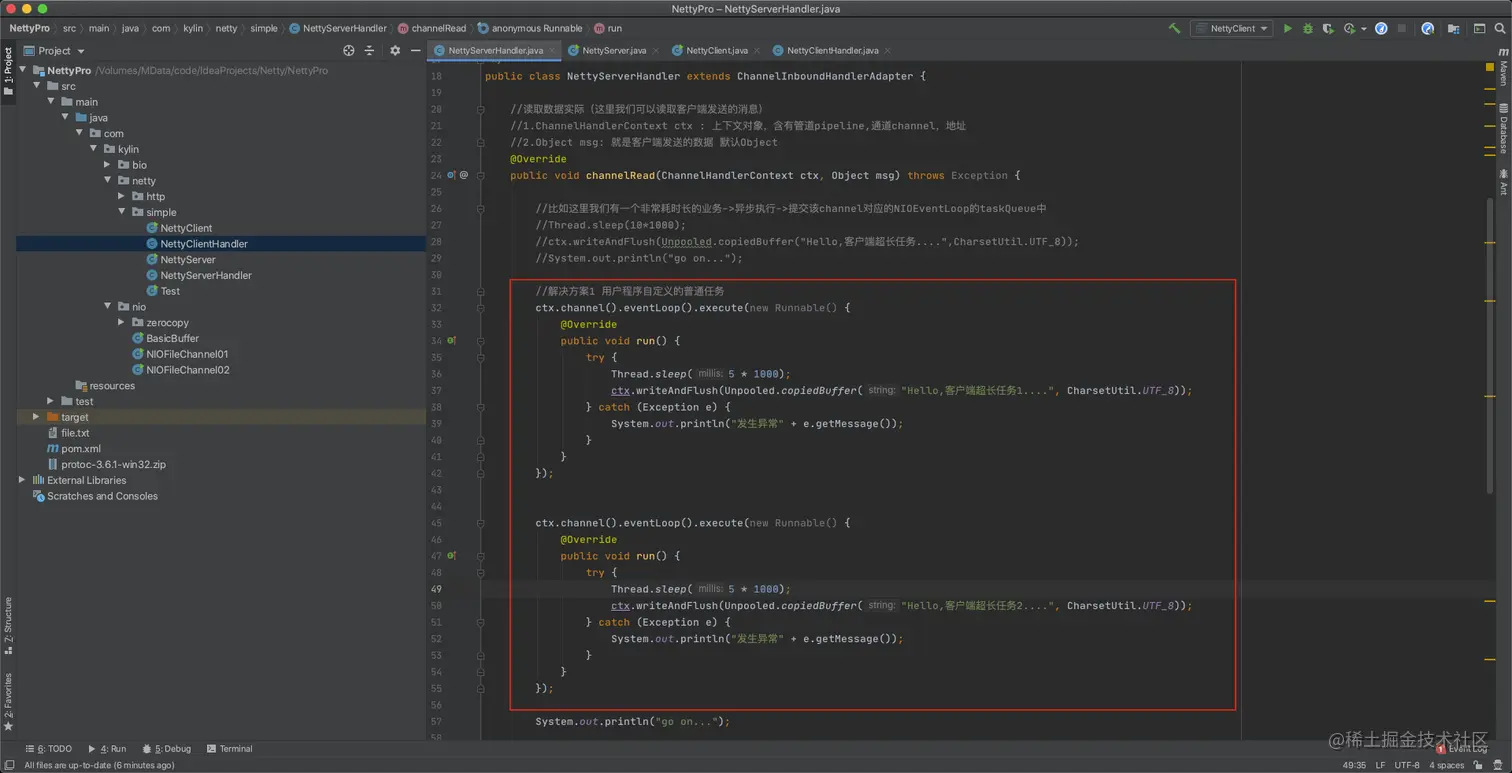1512x773 pixels.
Task: Click the Build Project hammer icon
Action: 1174,29
